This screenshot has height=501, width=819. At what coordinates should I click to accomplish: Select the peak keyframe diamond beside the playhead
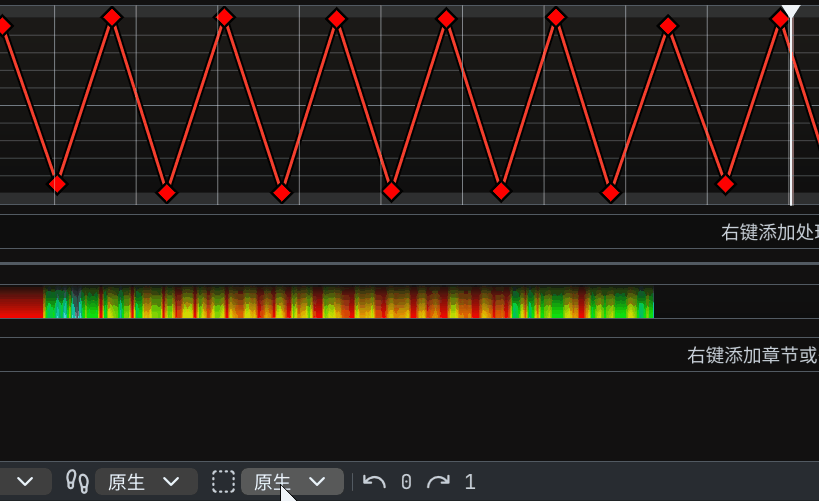coord(780,19)
